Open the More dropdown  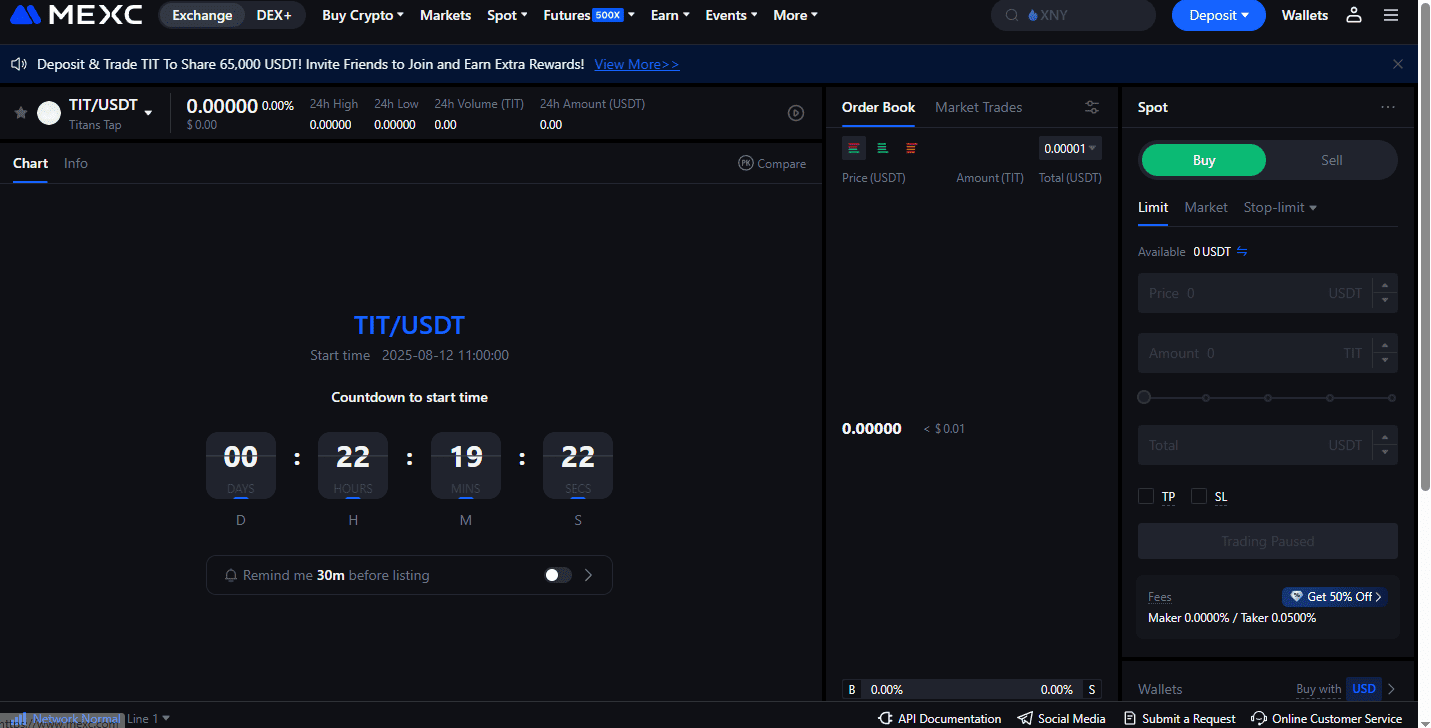[795, 15]
